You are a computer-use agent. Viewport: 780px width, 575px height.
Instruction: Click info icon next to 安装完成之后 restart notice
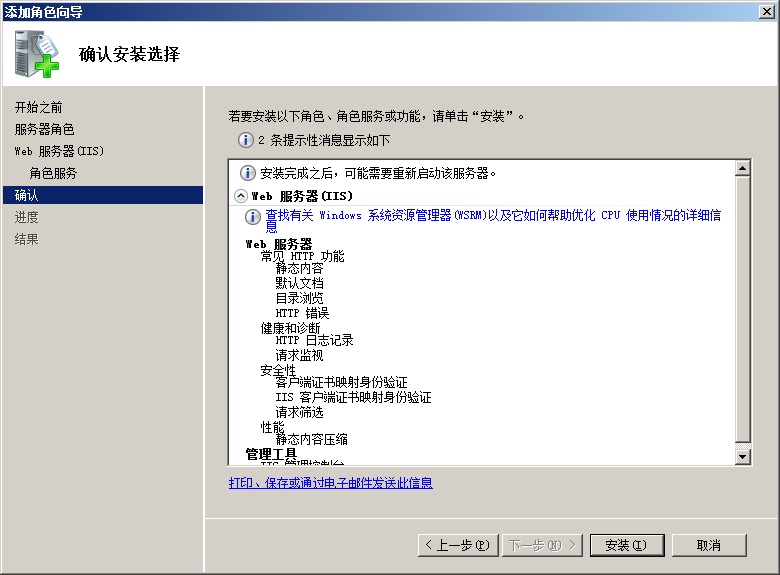pyautogui.click(x=248, y=173)
